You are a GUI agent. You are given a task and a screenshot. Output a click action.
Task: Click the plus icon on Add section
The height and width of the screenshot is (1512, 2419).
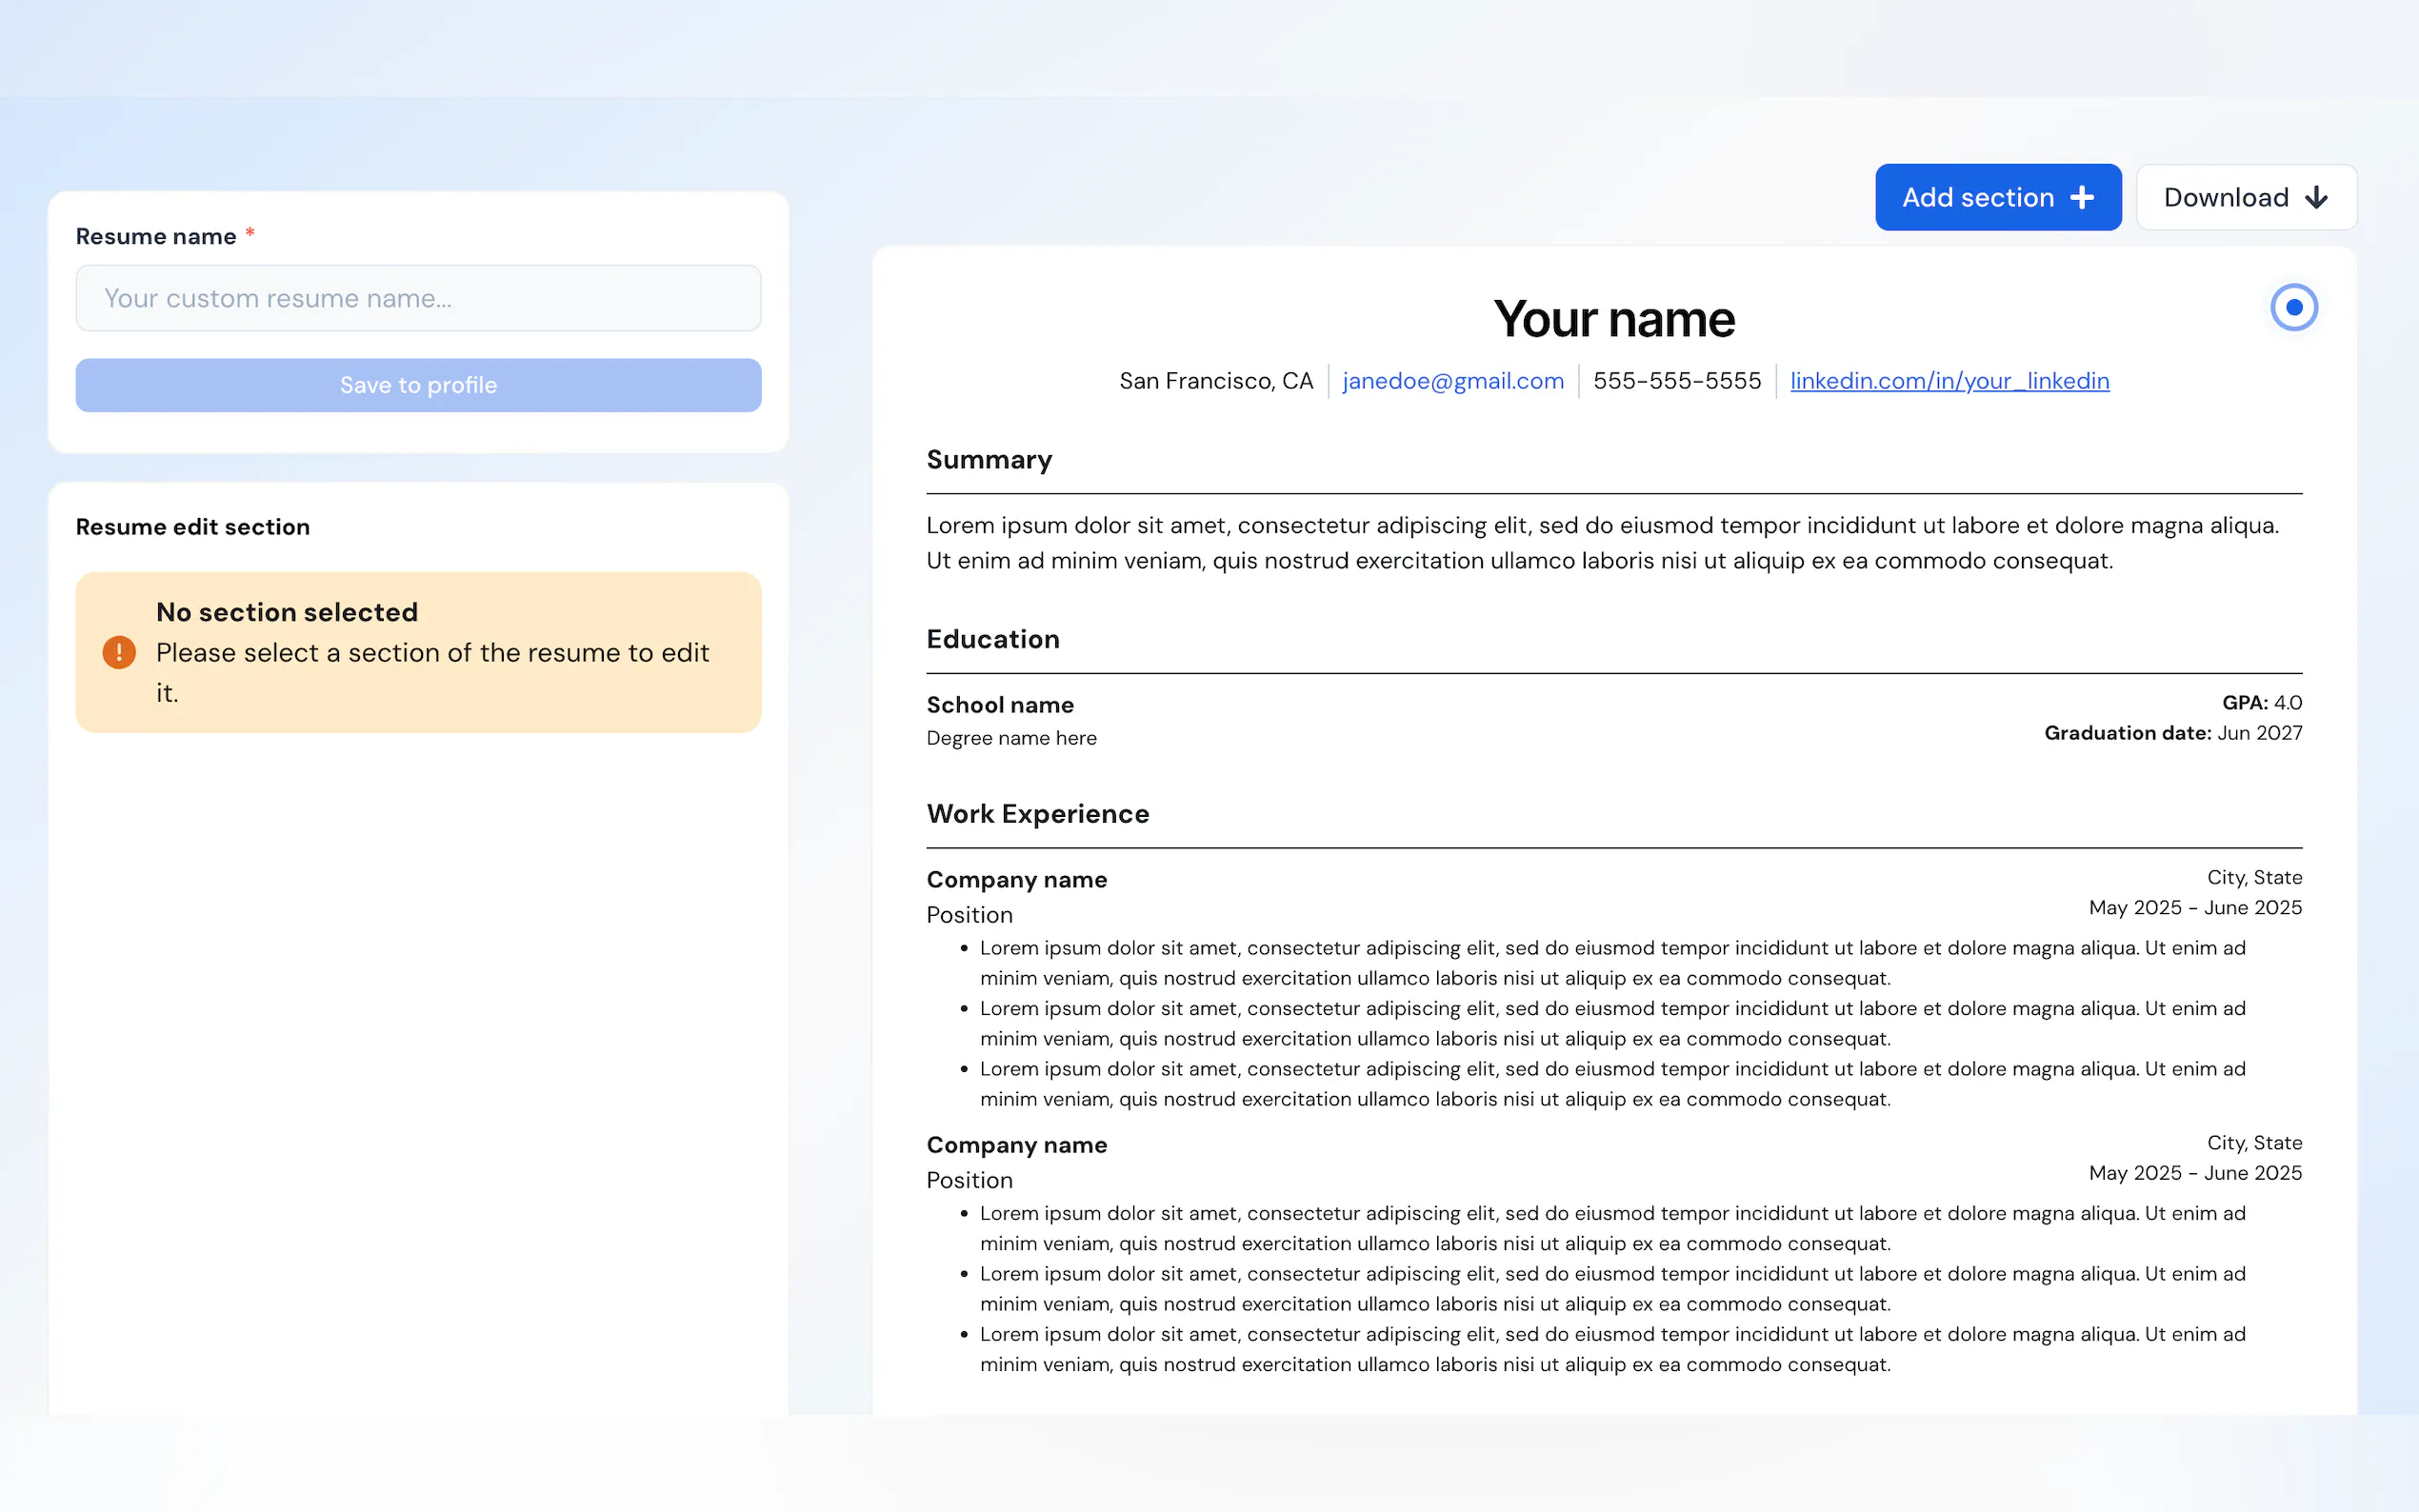click(2082, 197)
